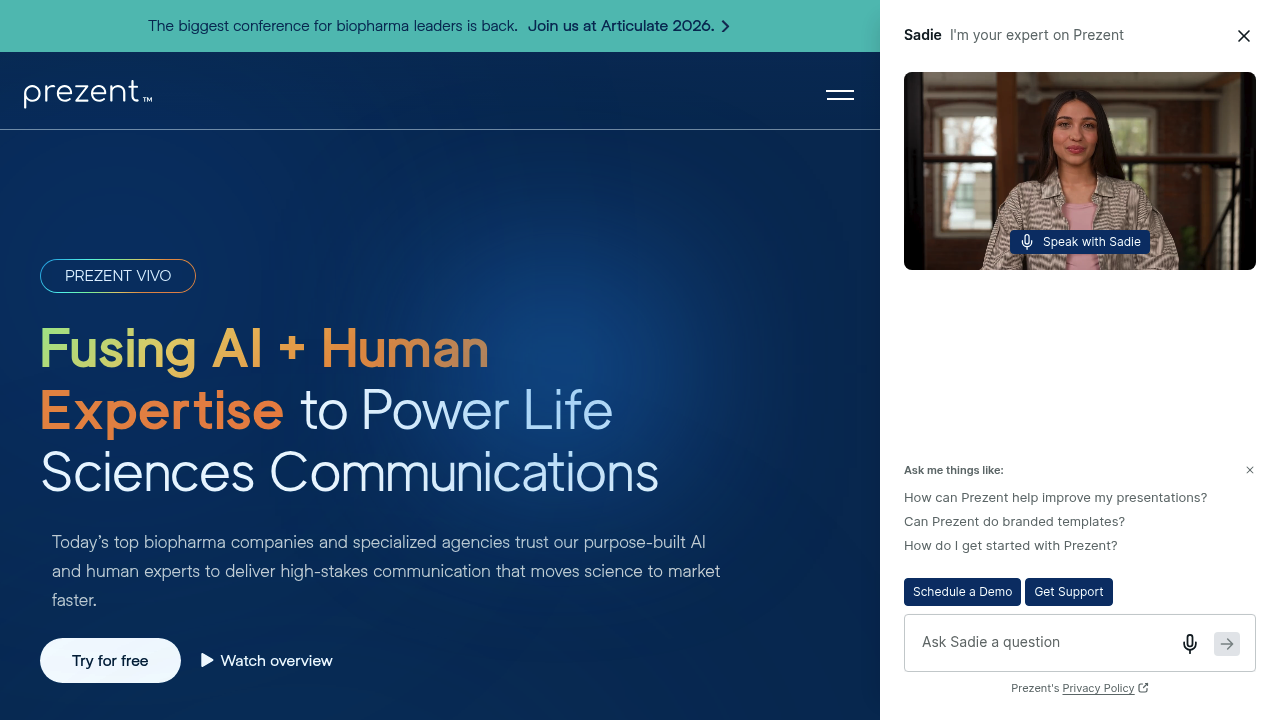The height and width of the screenshot is (720, 1280).
Task: Click the 'I'm your expert on Prezent' subtitle
Action: pos(1037,35)
